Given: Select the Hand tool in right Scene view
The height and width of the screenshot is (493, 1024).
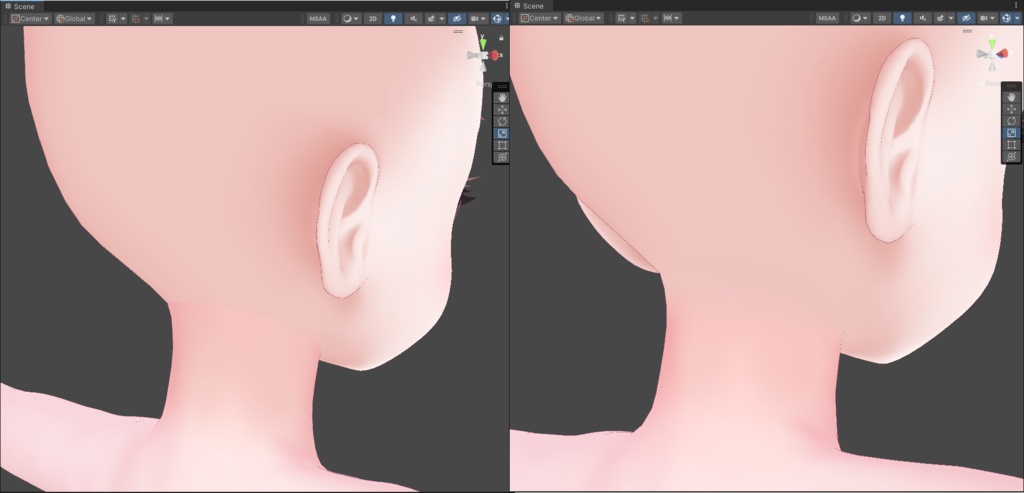Looking at the screenshot, I should point(1011,97).
